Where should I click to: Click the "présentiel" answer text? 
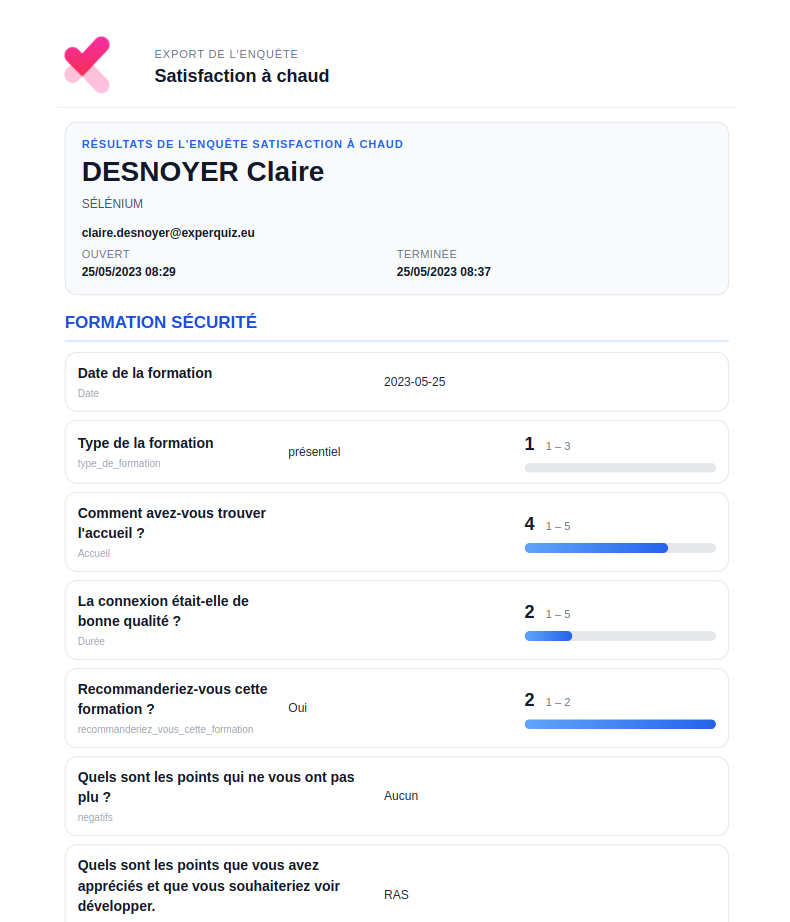[x=314, y=452]
